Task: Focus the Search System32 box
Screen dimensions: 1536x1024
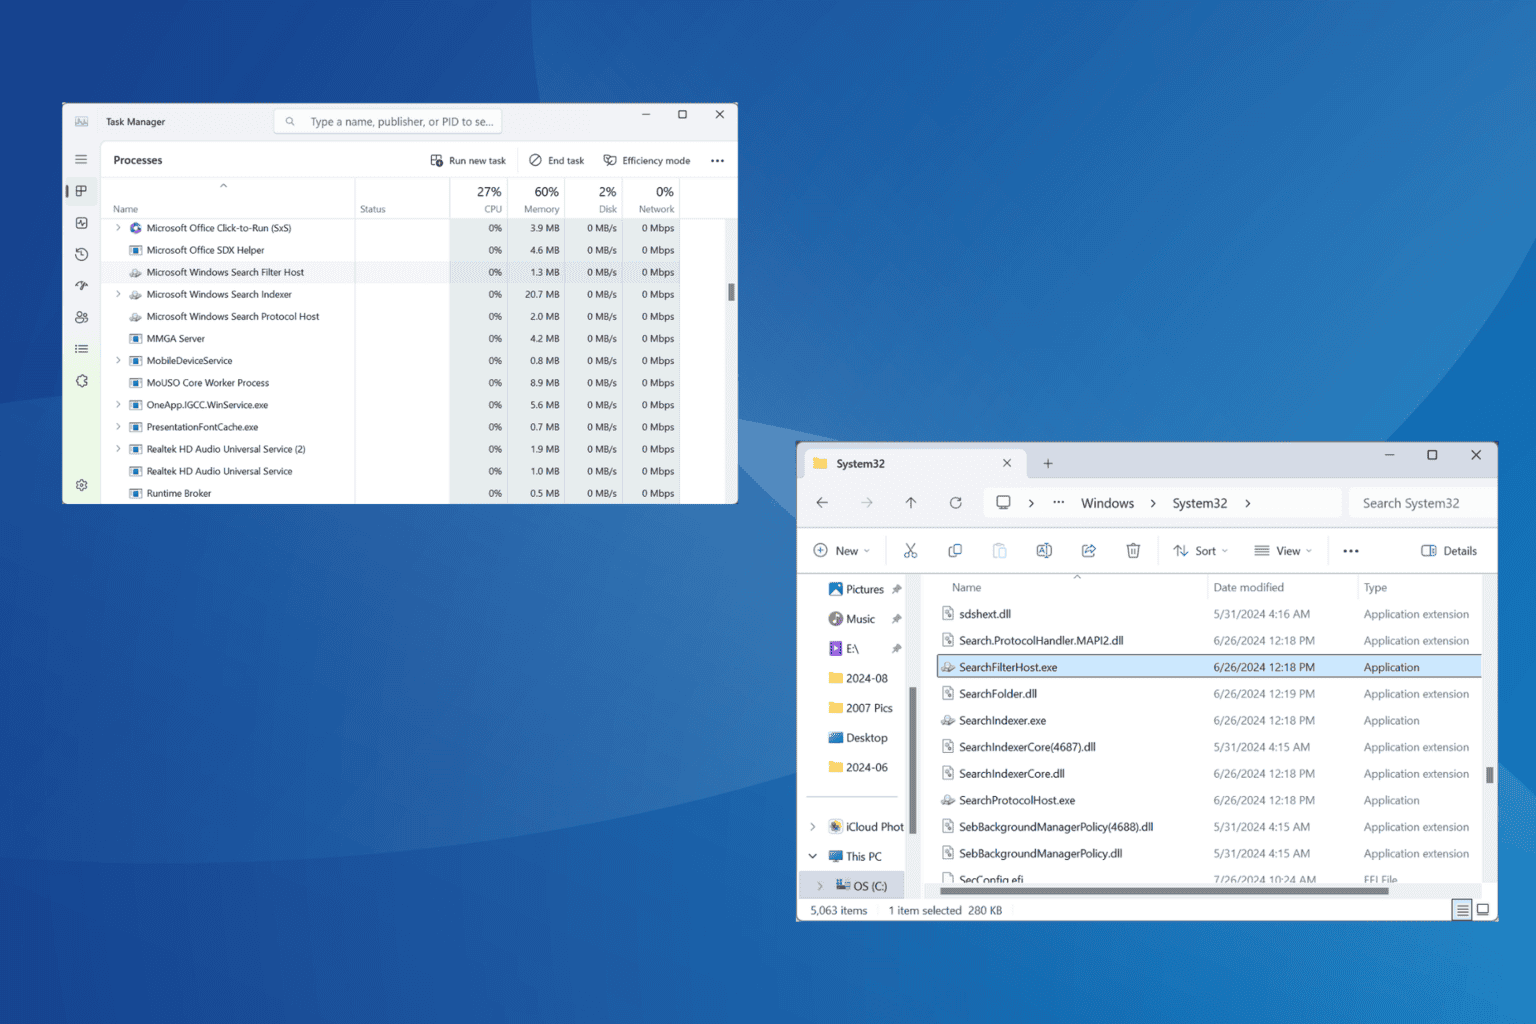Action: click(1421, 503)
